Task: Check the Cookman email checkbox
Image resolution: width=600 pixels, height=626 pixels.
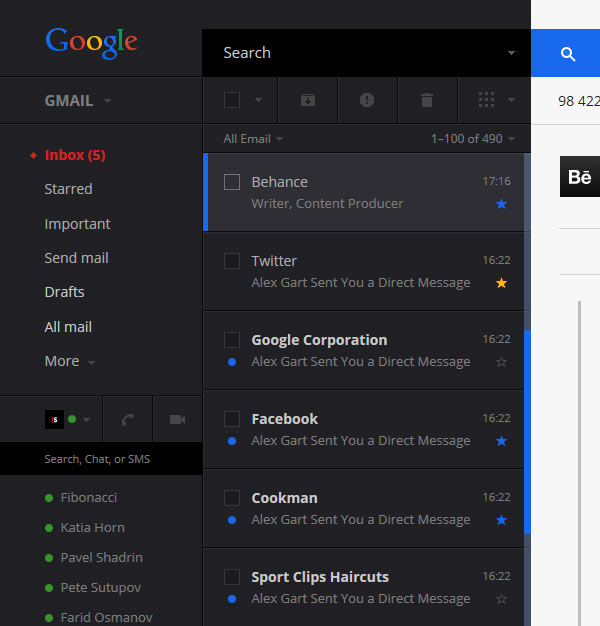Action: click(232, 498)
